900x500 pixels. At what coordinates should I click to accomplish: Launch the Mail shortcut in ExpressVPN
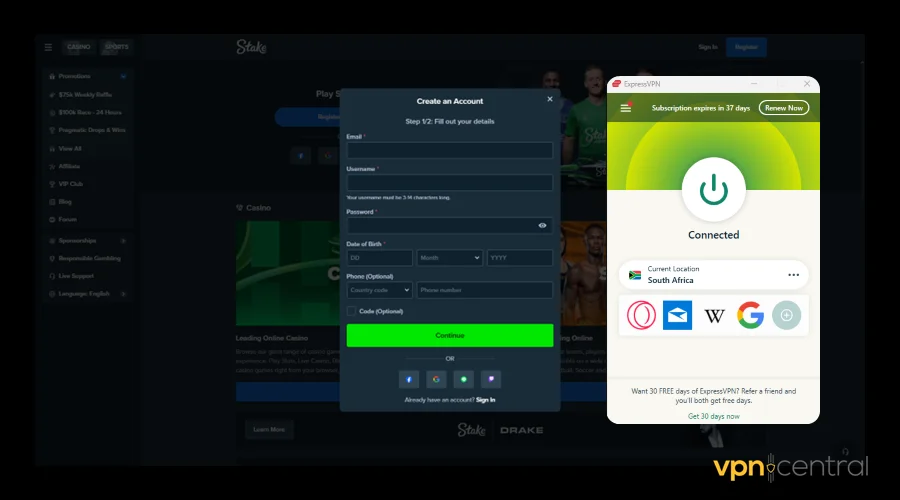(677, 315)
